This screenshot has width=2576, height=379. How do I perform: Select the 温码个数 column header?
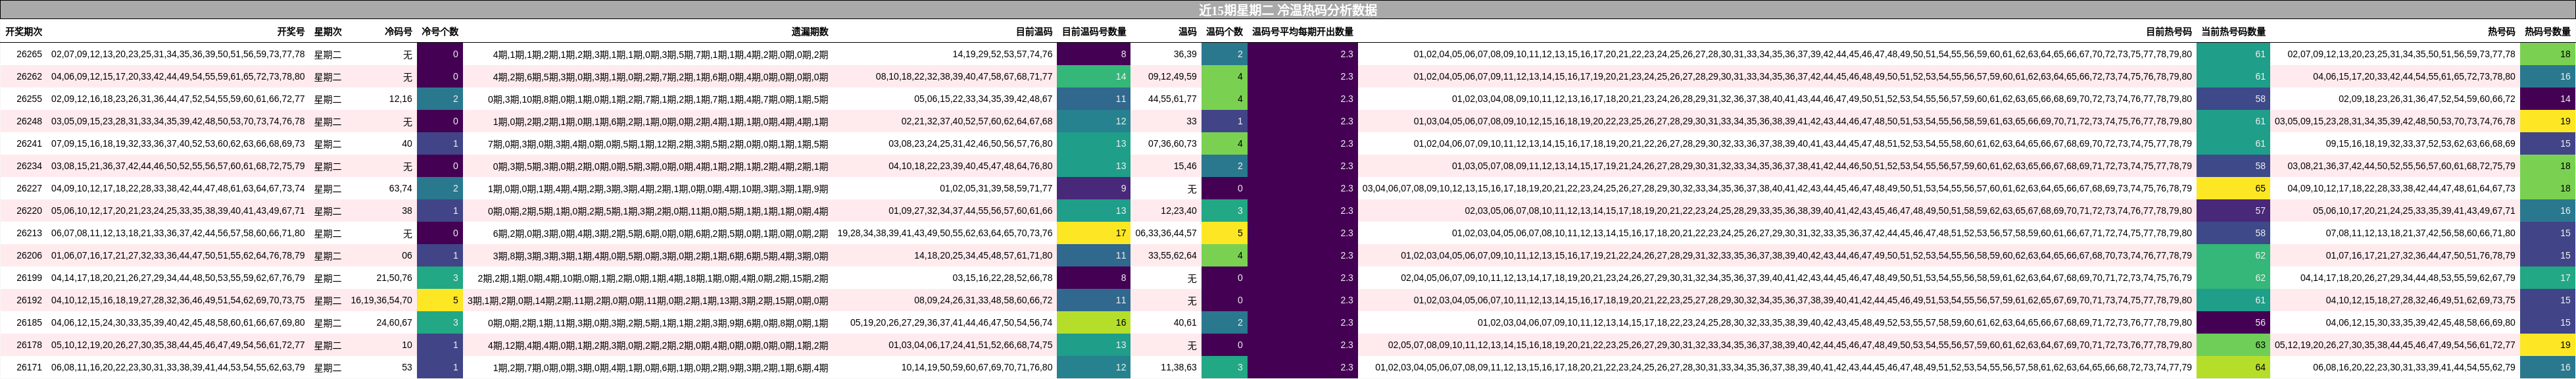1225,32
